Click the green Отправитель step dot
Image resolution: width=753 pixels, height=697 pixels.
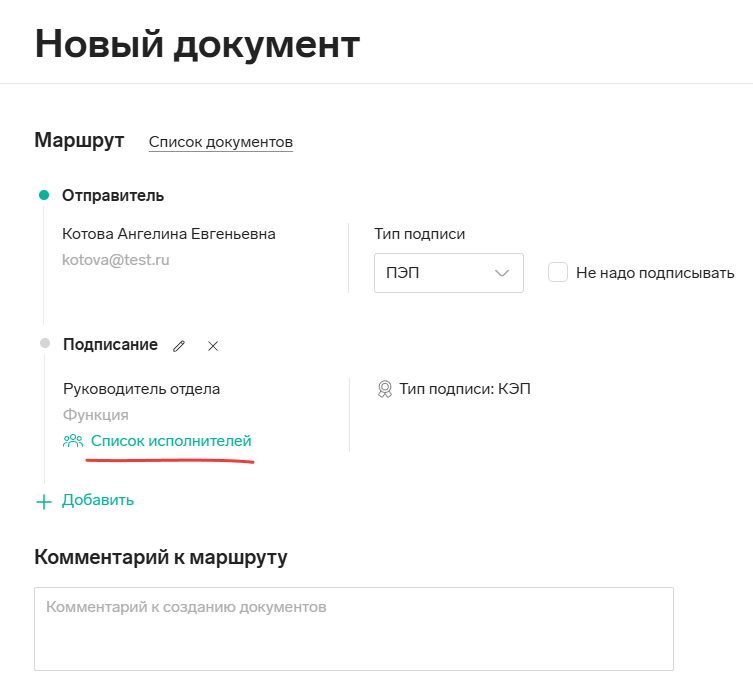pyautogui.click(x=44, y=195)
